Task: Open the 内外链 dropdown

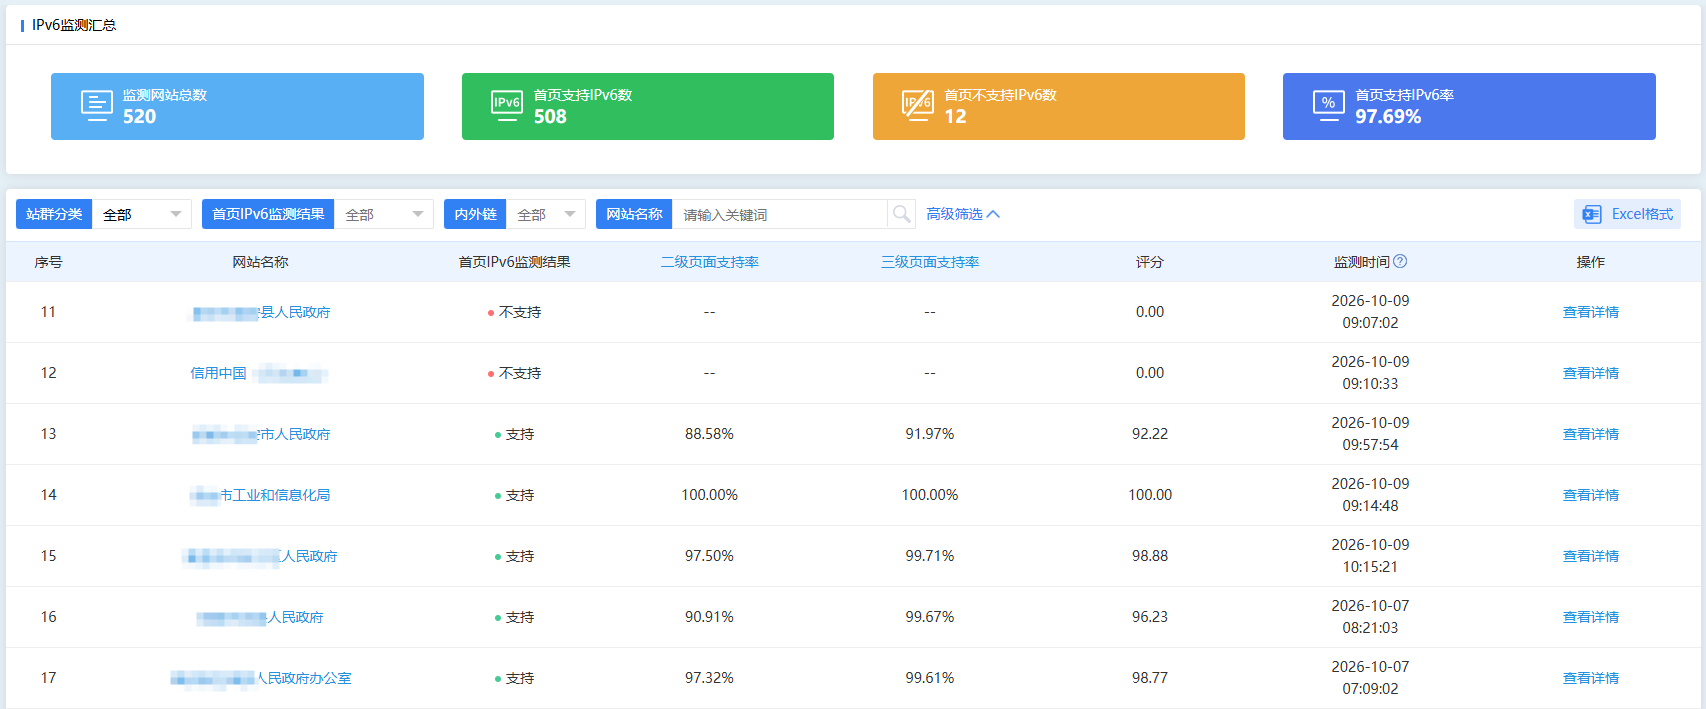Action: [x=546, y=214]
